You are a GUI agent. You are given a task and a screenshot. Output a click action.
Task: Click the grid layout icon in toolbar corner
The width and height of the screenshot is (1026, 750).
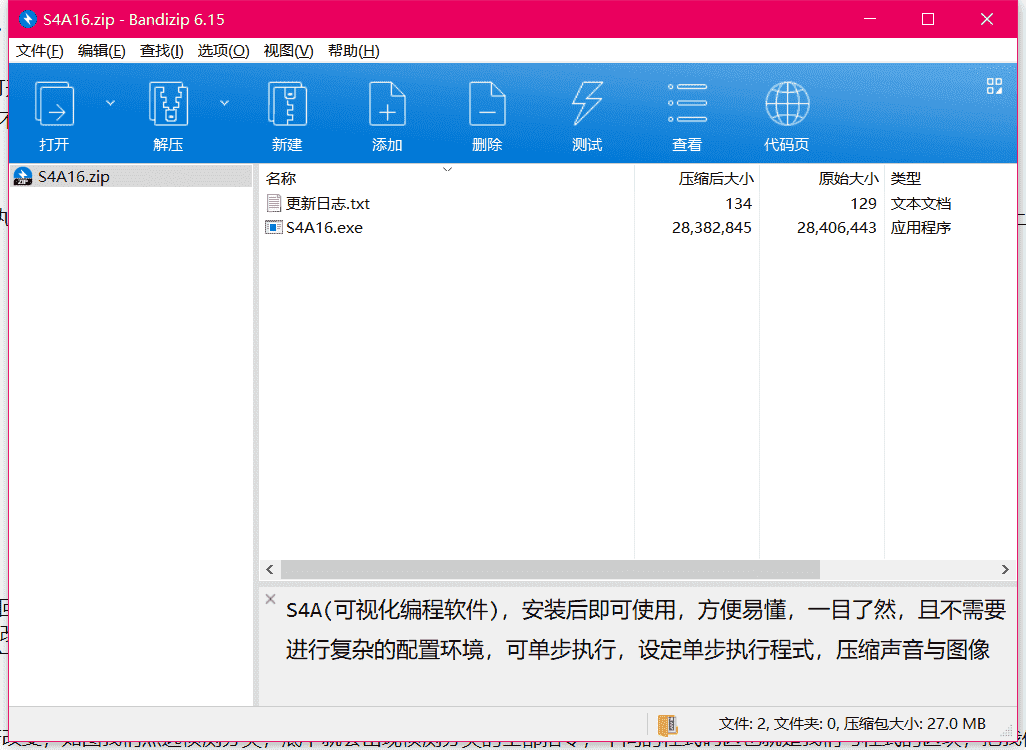[994, 86]
